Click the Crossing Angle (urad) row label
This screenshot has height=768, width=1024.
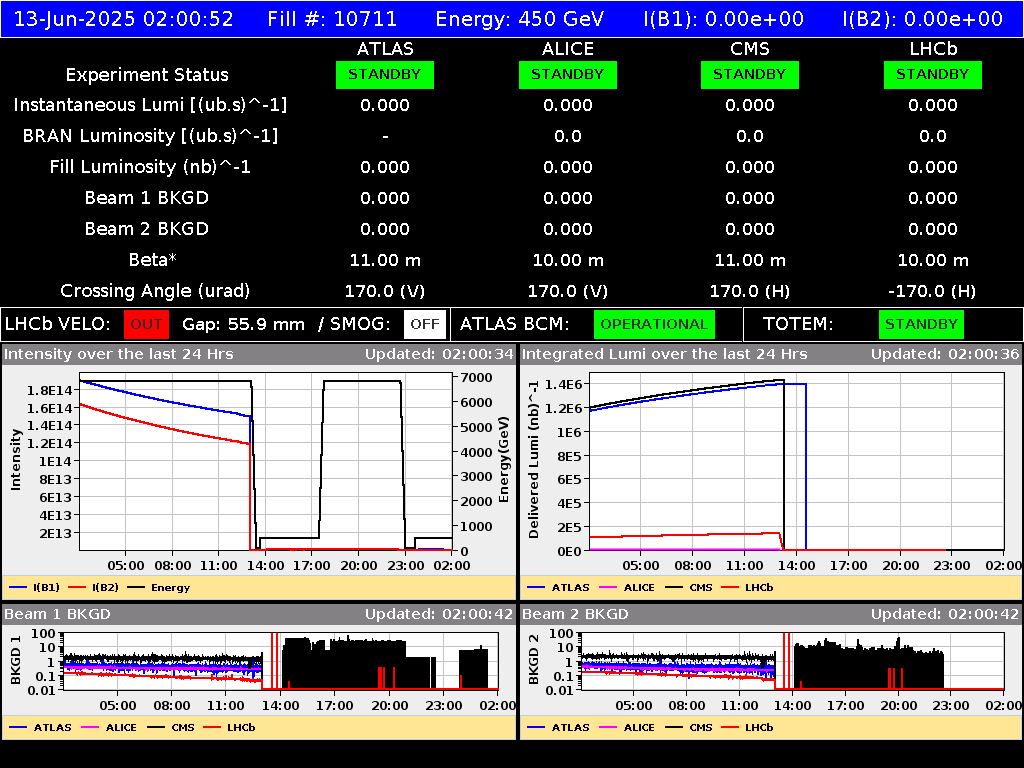[x=155, y=291]
